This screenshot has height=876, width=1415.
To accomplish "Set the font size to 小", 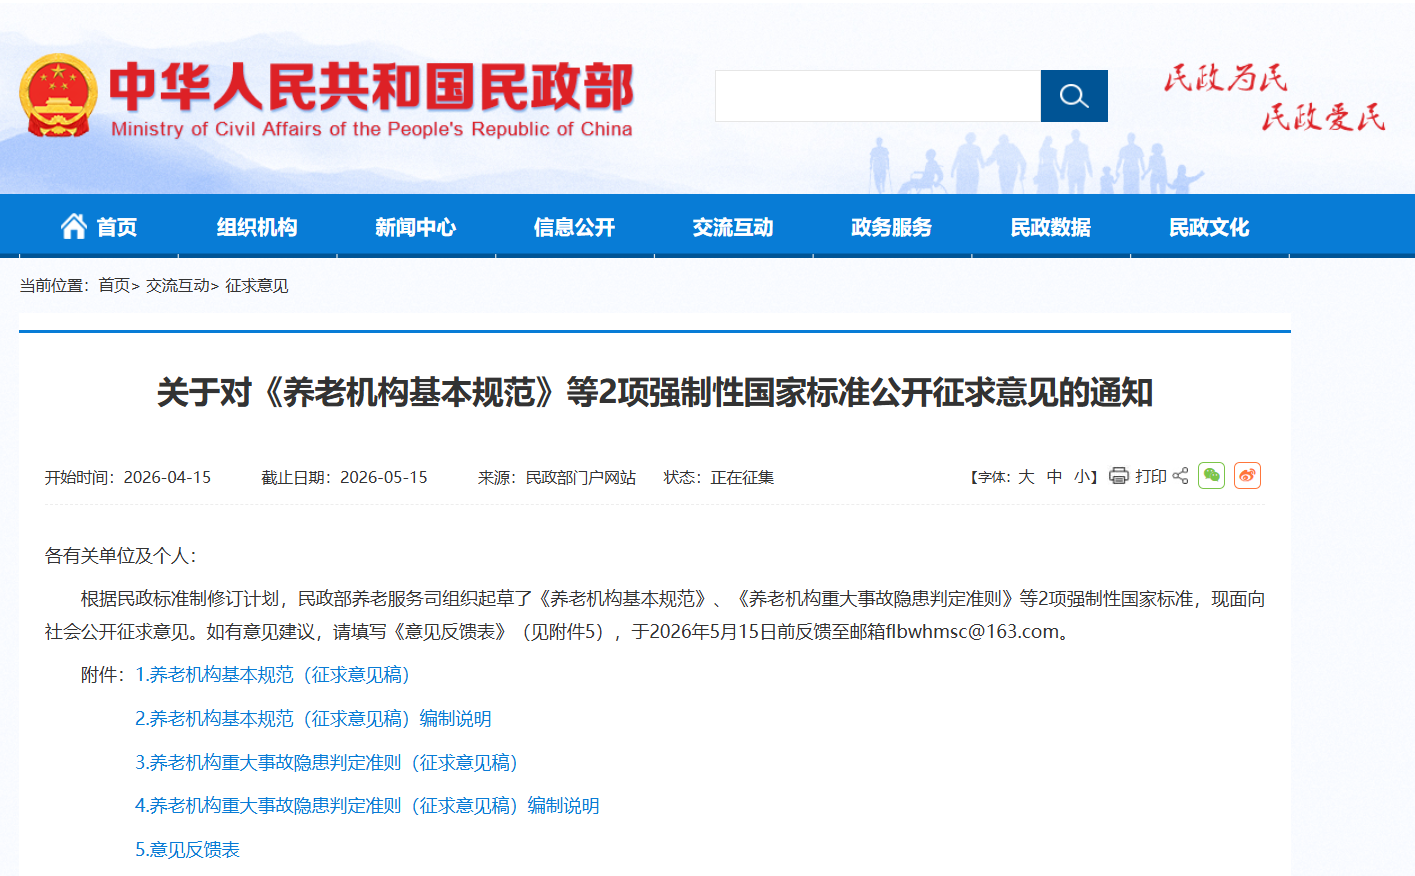I will point(1082,477).
